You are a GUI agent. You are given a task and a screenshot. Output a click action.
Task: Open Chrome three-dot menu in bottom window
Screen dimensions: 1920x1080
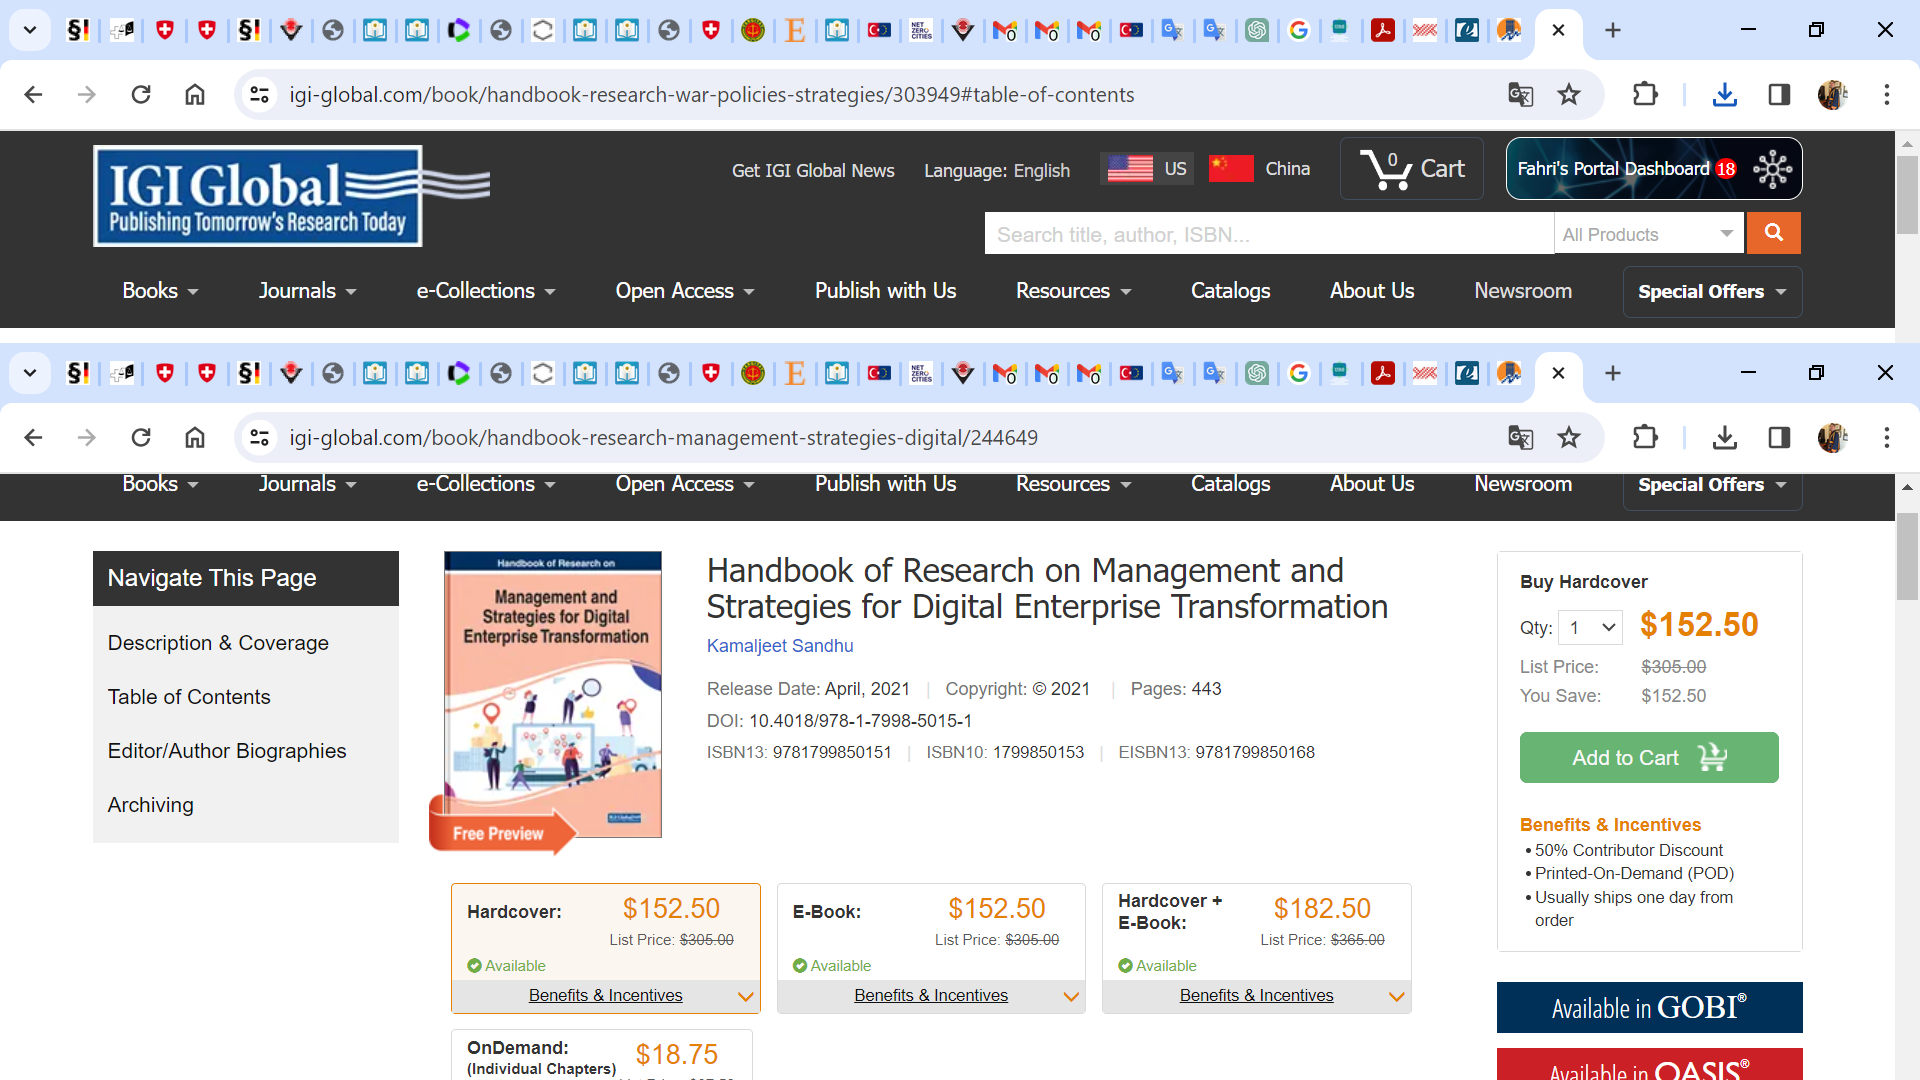point(1887,438)
